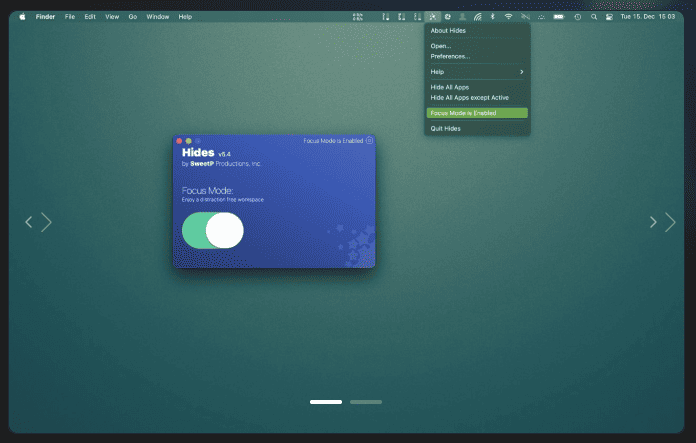Toggle the Focus Mode switch off
696x443 pixels.
coord(213,230)
